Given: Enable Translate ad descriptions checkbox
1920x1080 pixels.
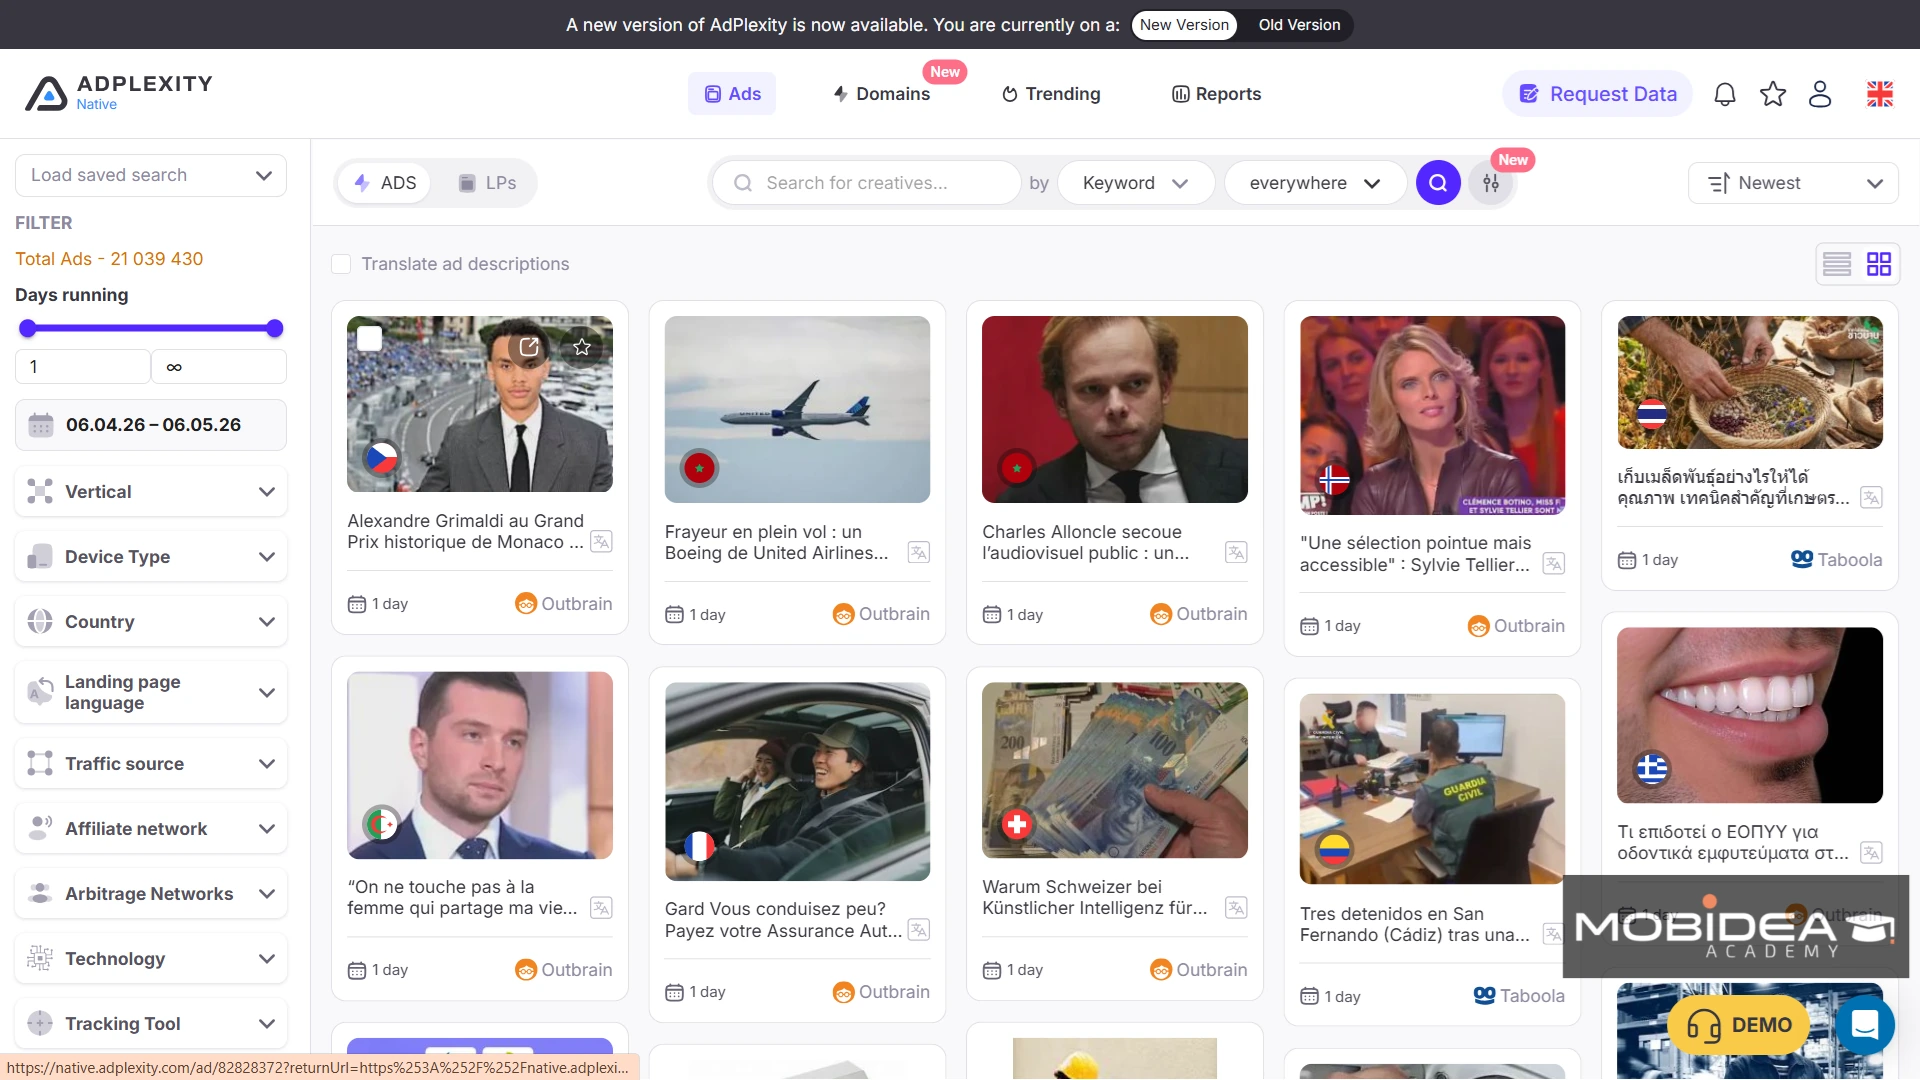Looking at the screenshot, I should [x=341, y=264].
